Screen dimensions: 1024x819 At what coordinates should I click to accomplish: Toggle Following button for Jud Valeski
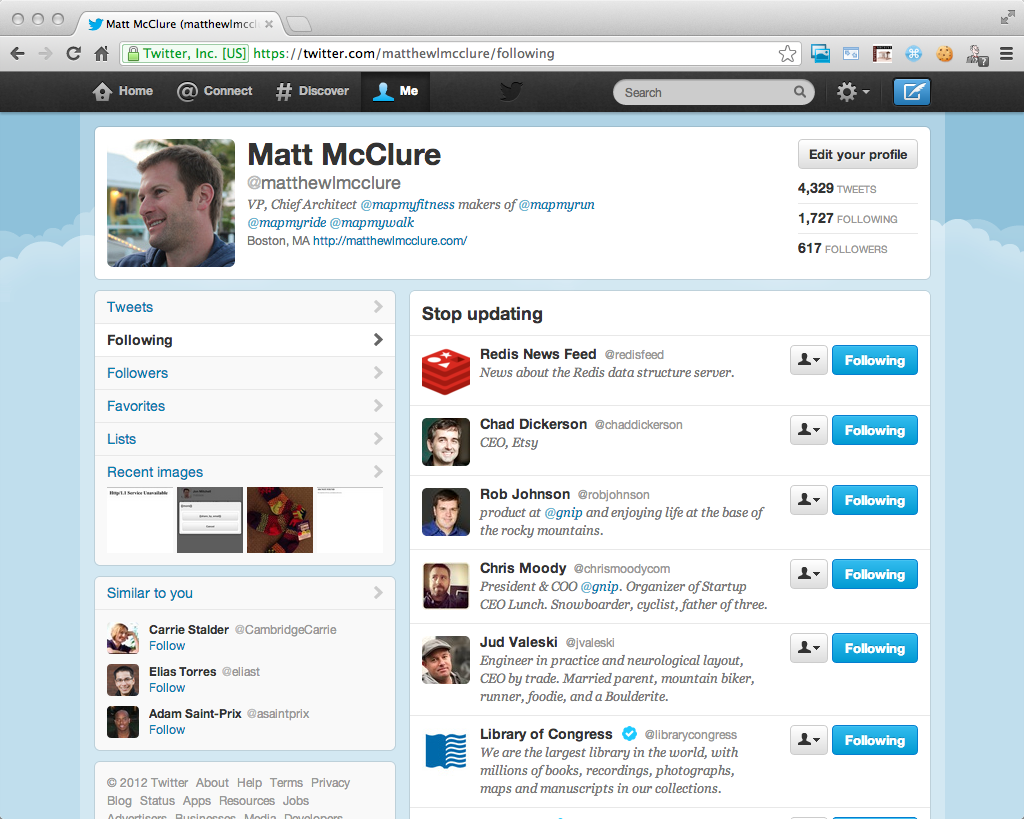click(874, 649)
